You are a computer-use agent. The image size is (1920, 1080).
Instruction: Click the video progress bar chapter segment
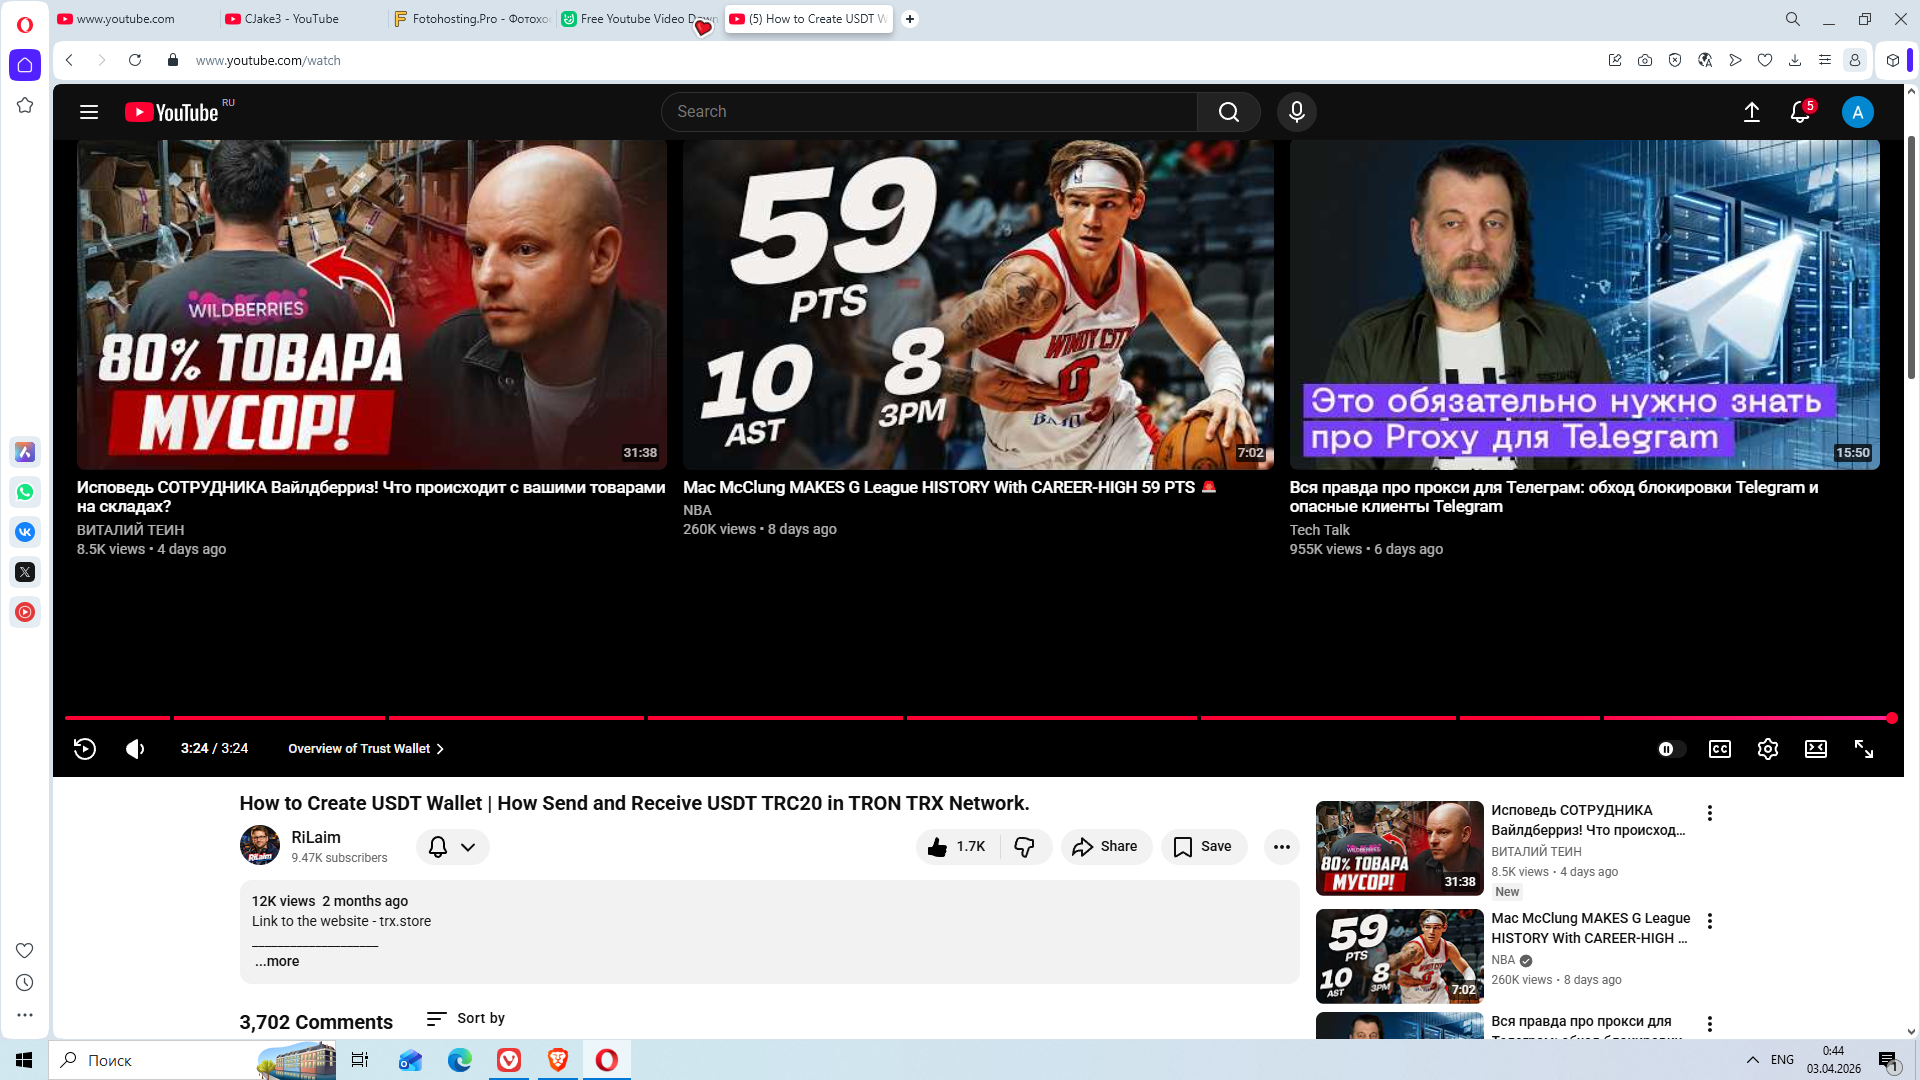tap(515, 718)
